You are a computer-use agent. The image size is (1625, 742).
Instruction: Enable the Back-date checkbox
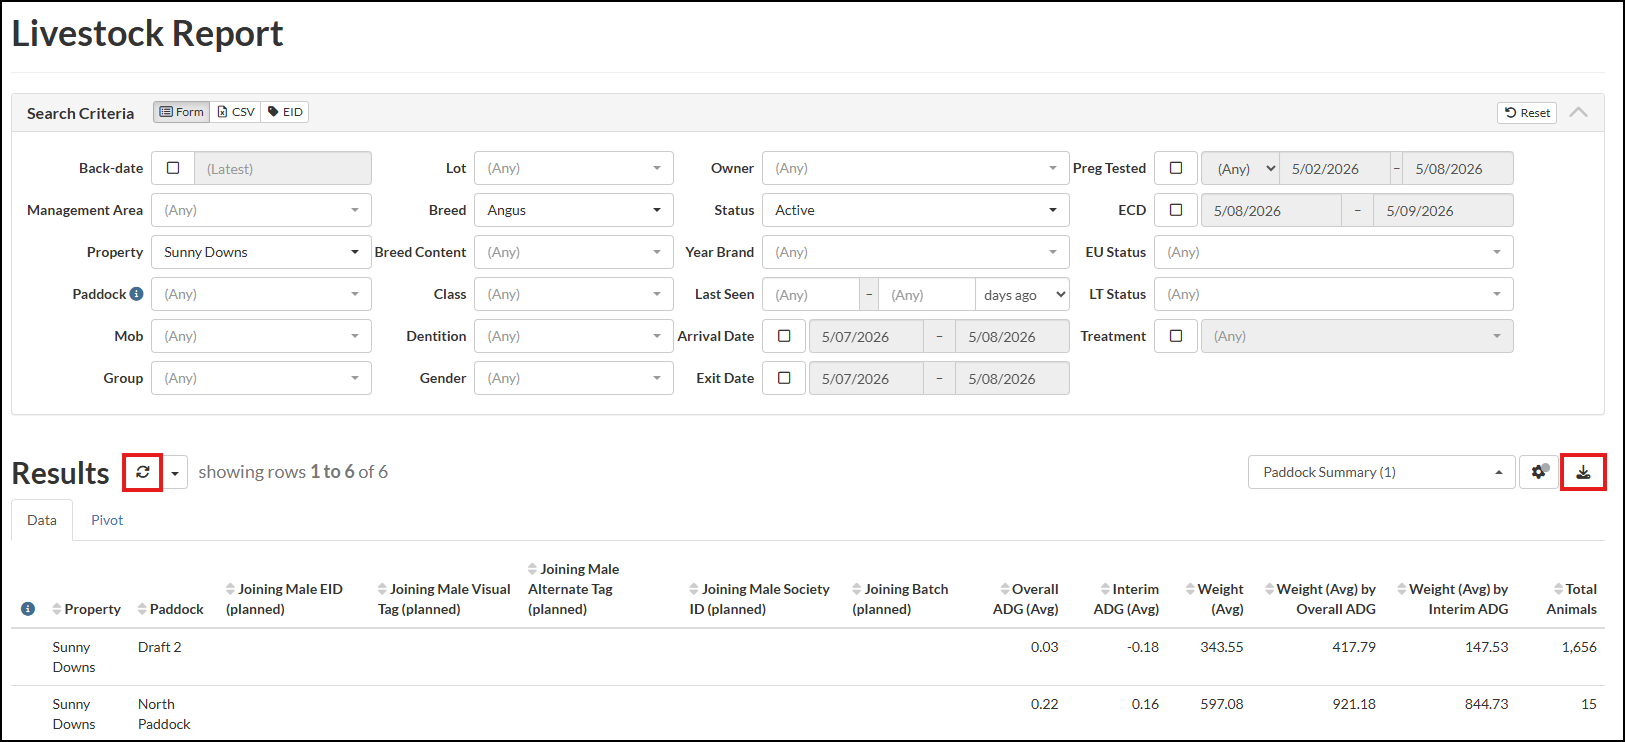click(x=173, y=168)
